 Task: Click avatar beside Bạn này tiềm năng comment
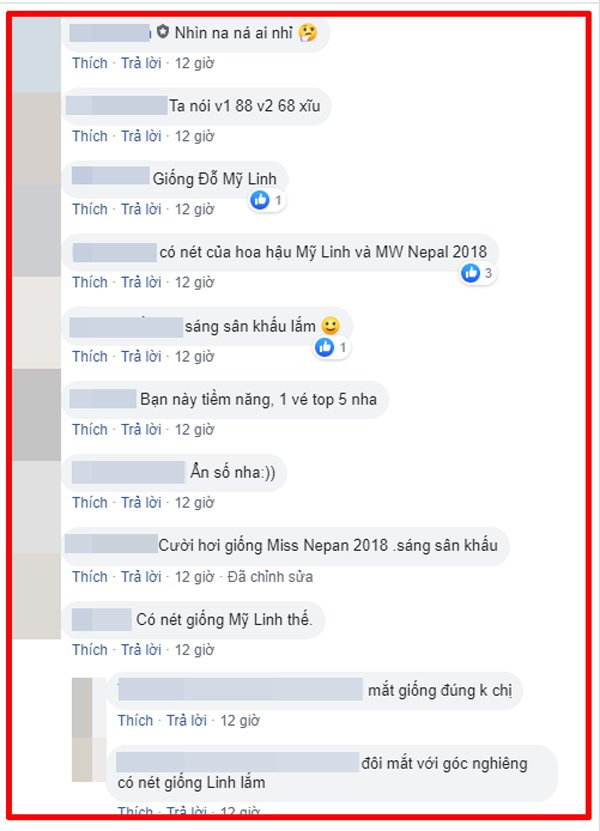click(x=37, y=415)
